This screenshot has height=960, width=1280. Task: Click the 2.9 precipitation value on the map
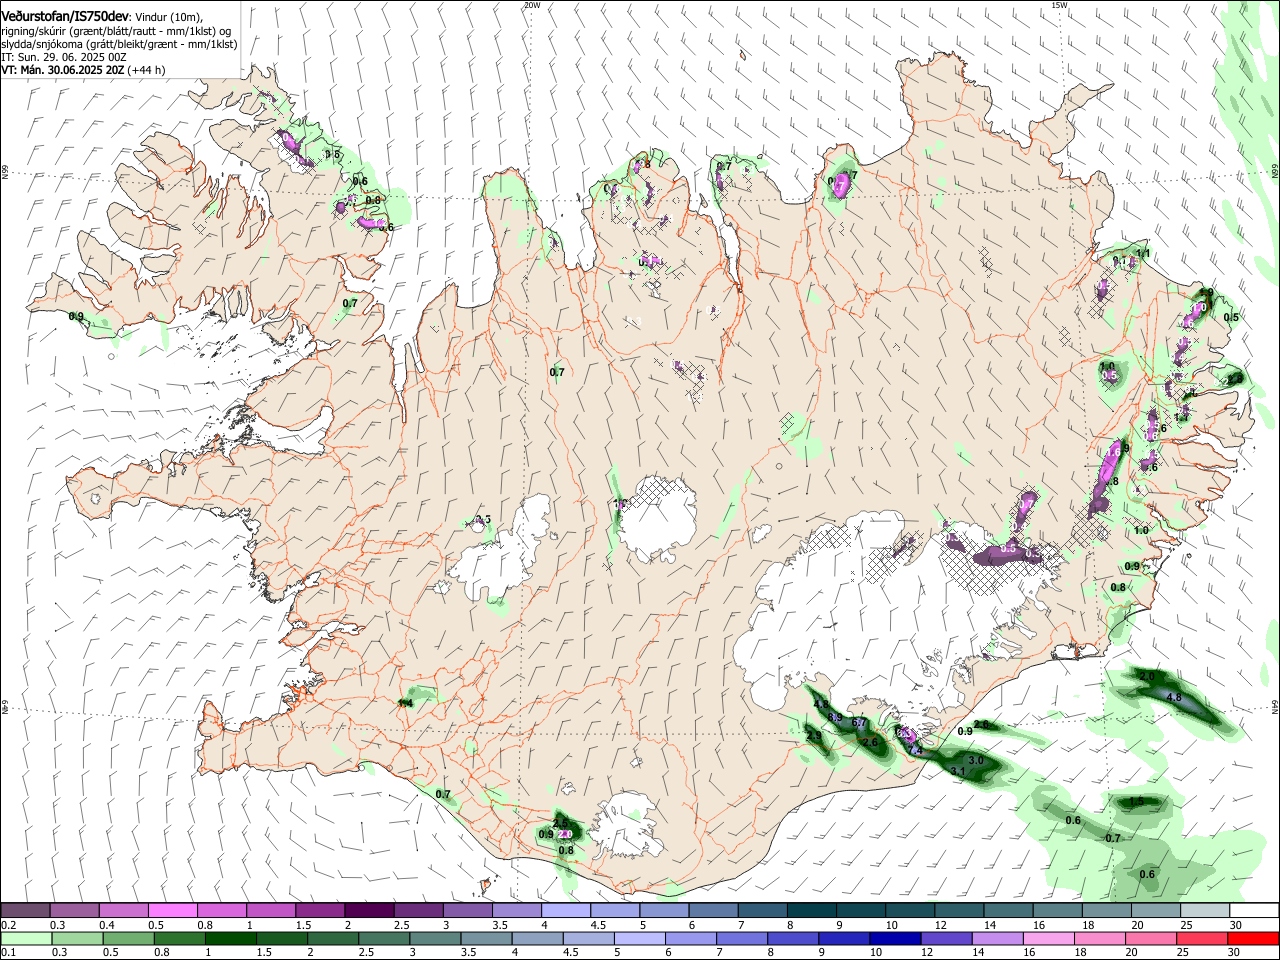click(814, 736)
